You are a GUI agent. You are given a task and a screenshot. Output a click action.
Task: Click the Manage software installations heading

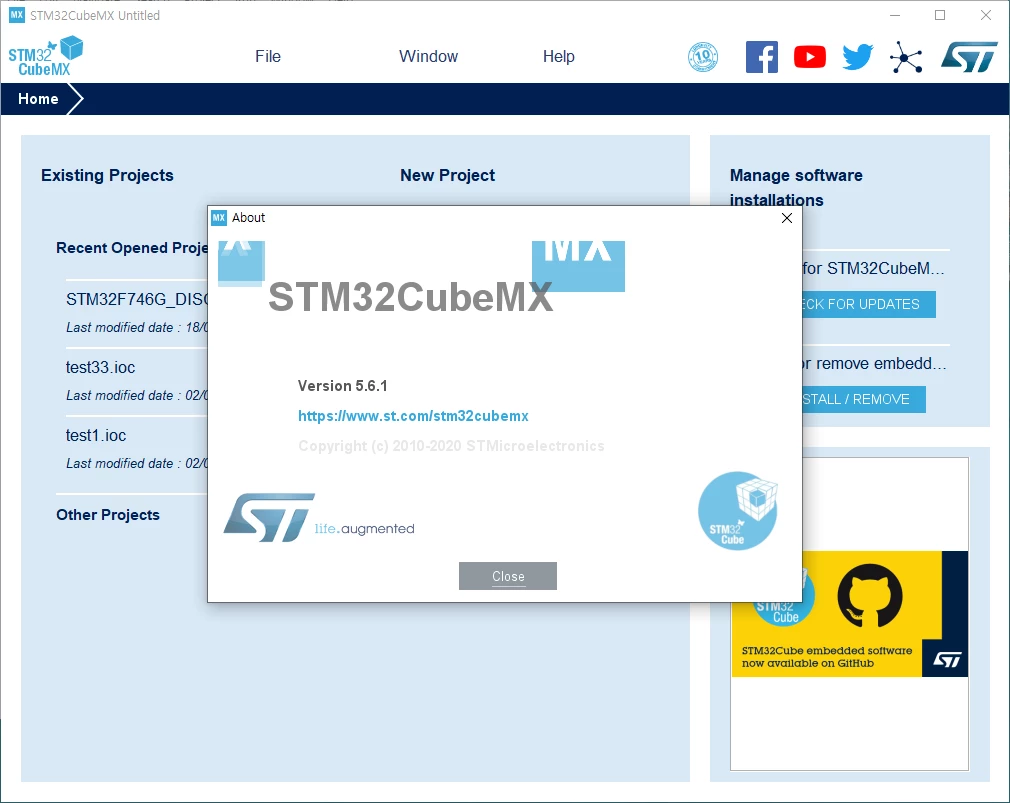tap(796, 187)
